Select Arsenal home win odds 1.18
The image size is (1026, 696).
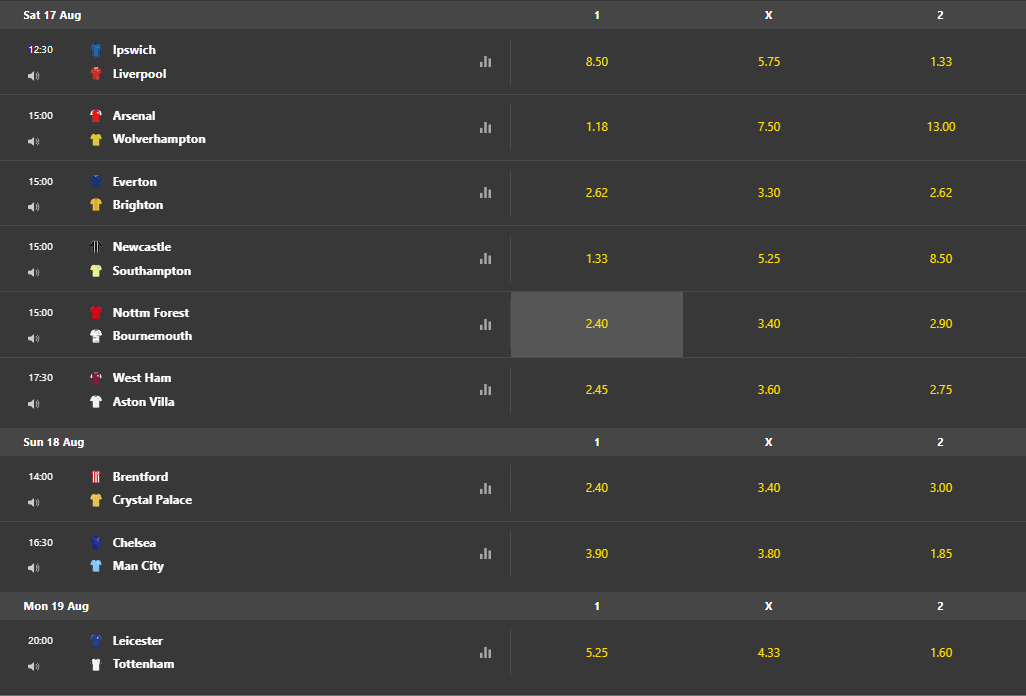point(597,127)
